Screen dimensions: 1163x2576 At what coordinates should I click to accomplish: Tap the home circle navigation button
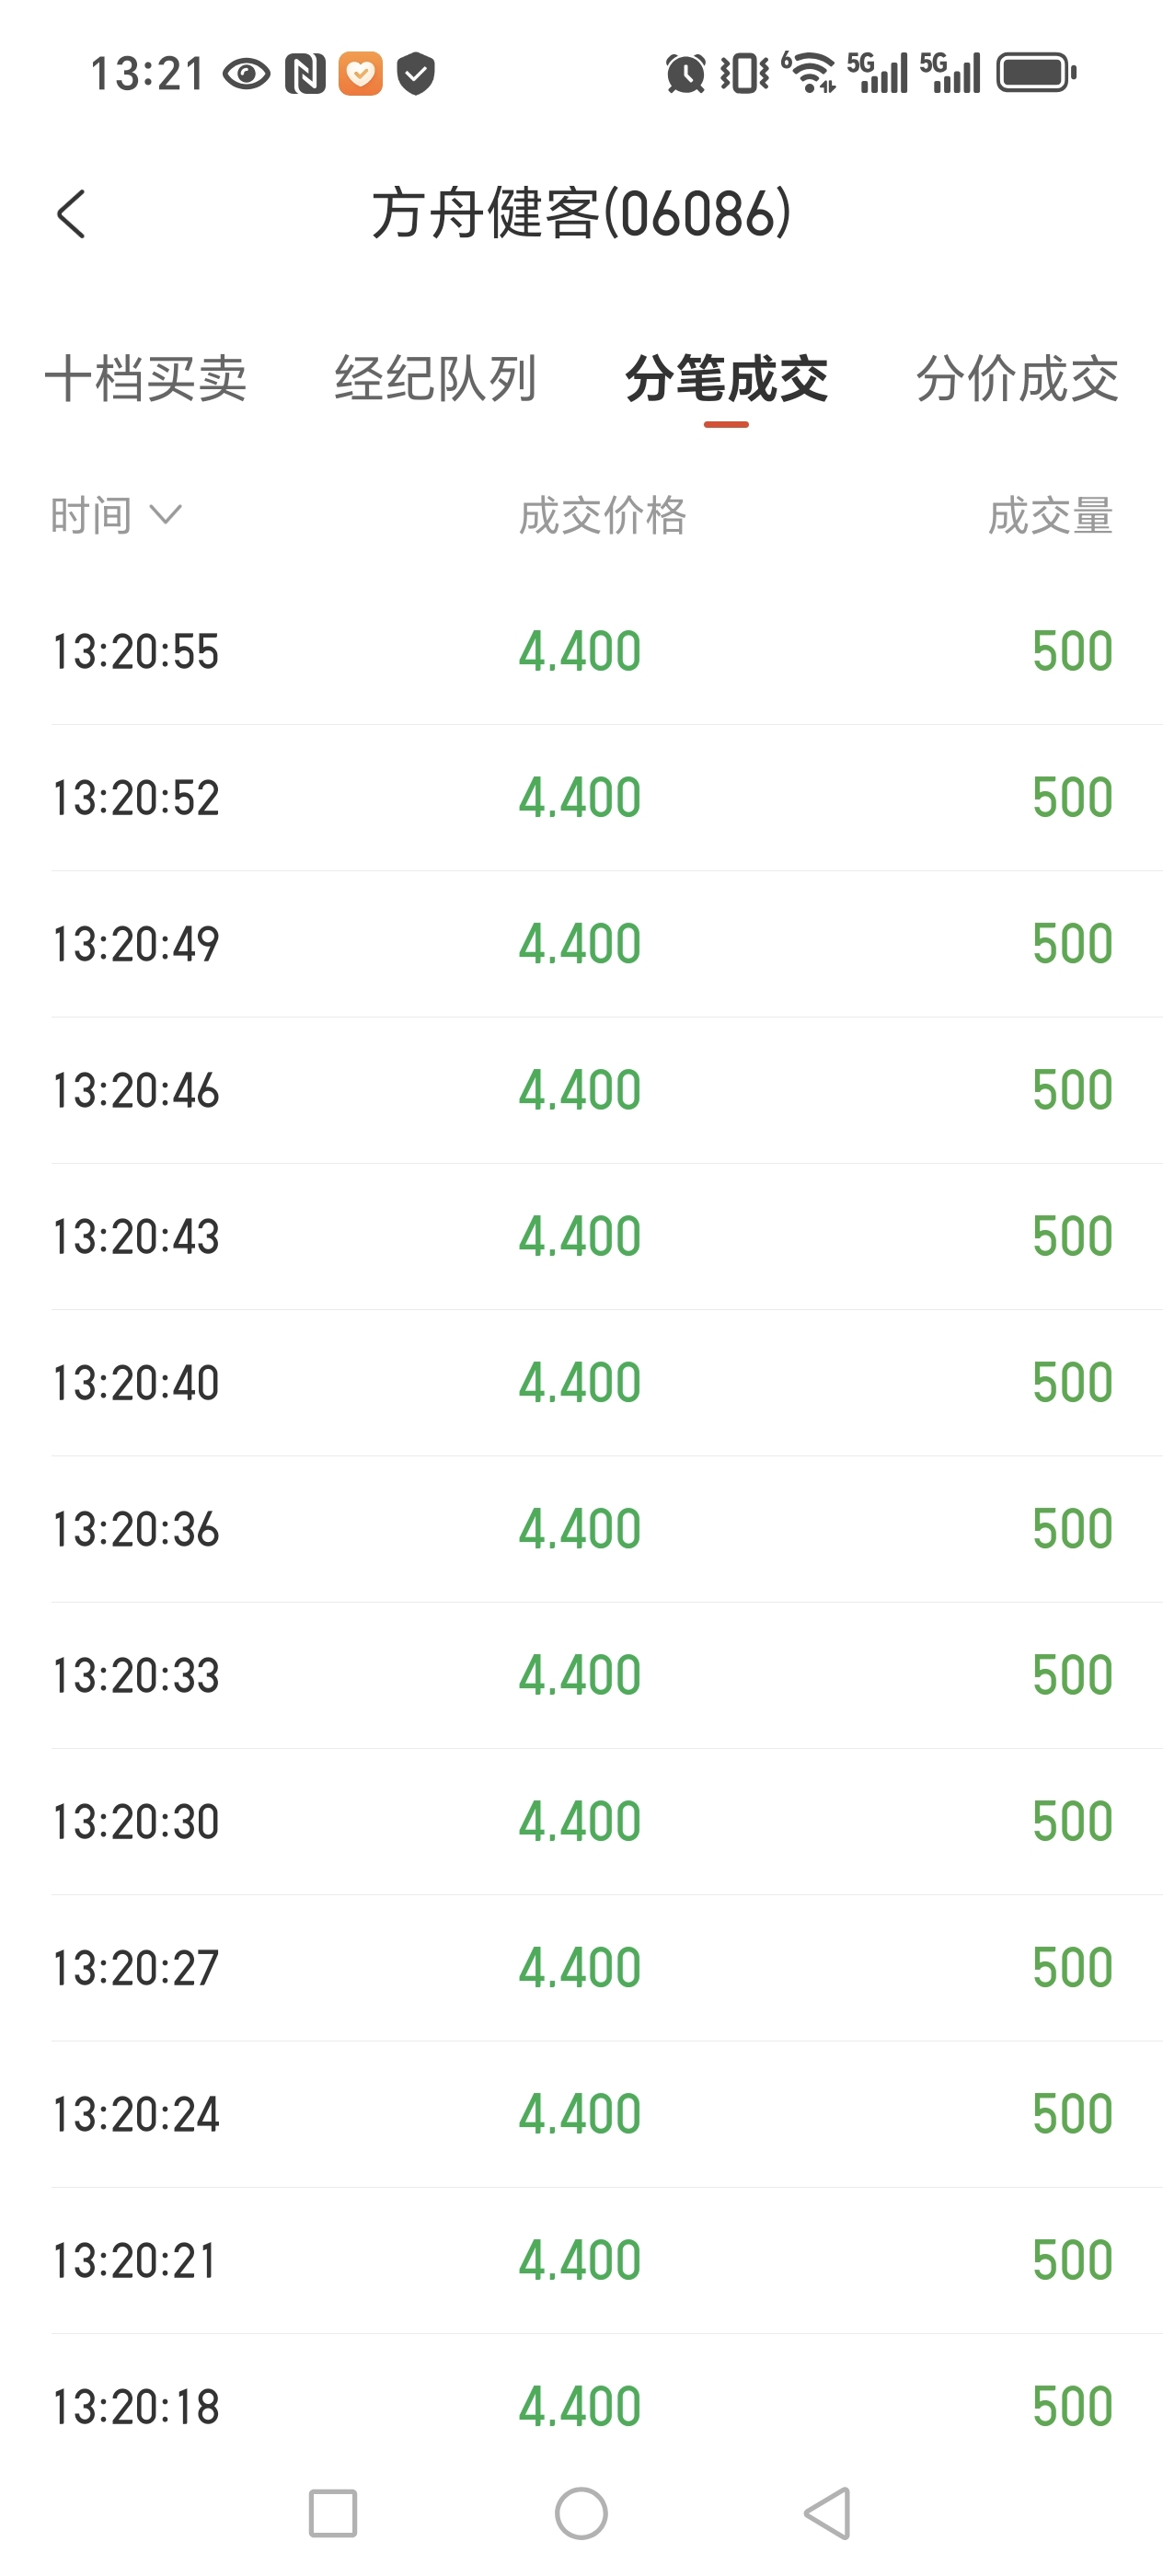(581, 2513)
